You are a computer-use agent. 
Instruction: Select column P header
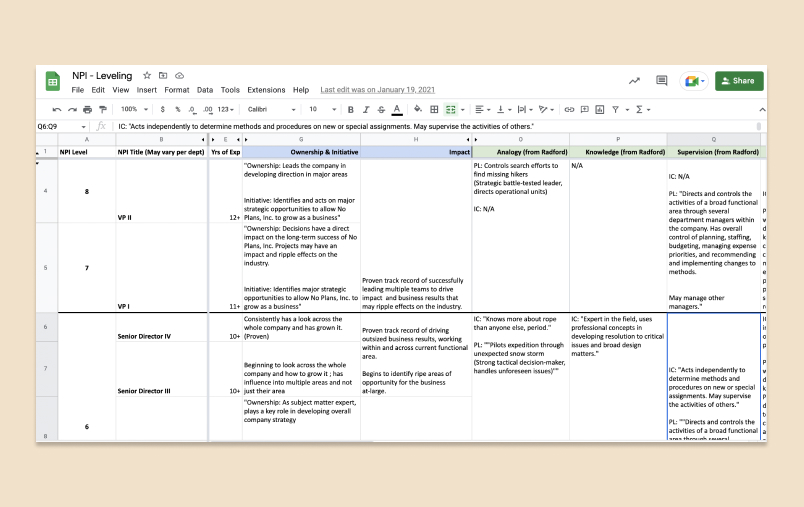(618, 139)
